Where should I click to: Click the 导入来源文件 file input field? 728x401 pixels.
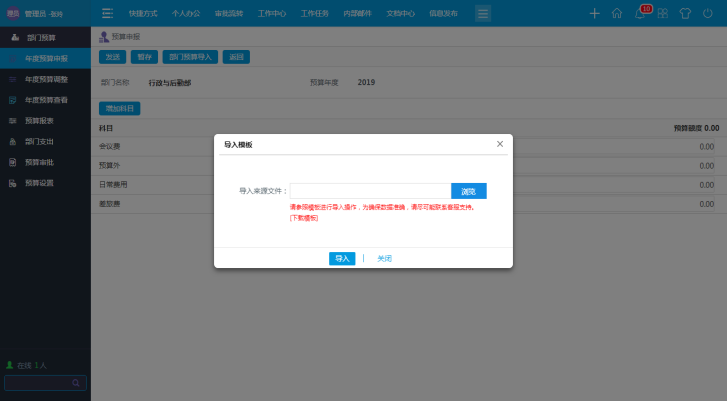370,191
